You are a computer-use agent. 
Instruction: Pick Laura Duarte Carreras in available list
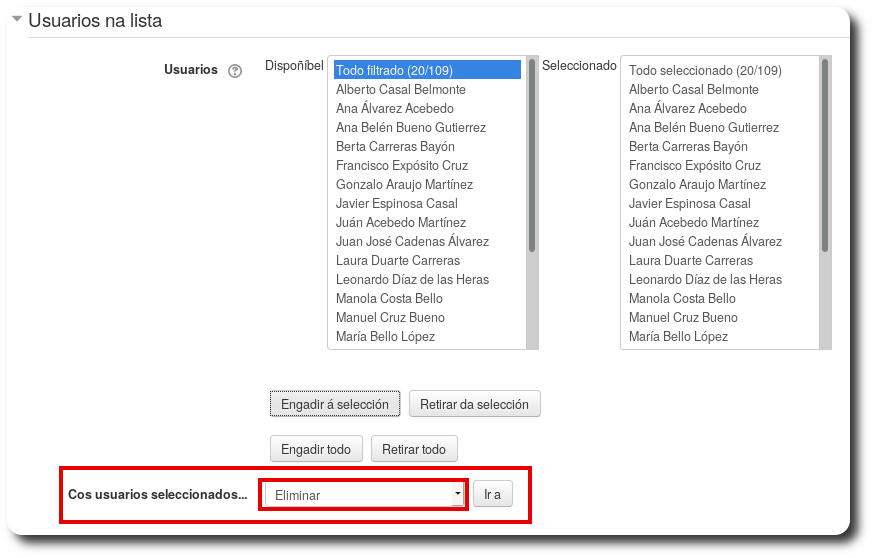pos(397,260)
